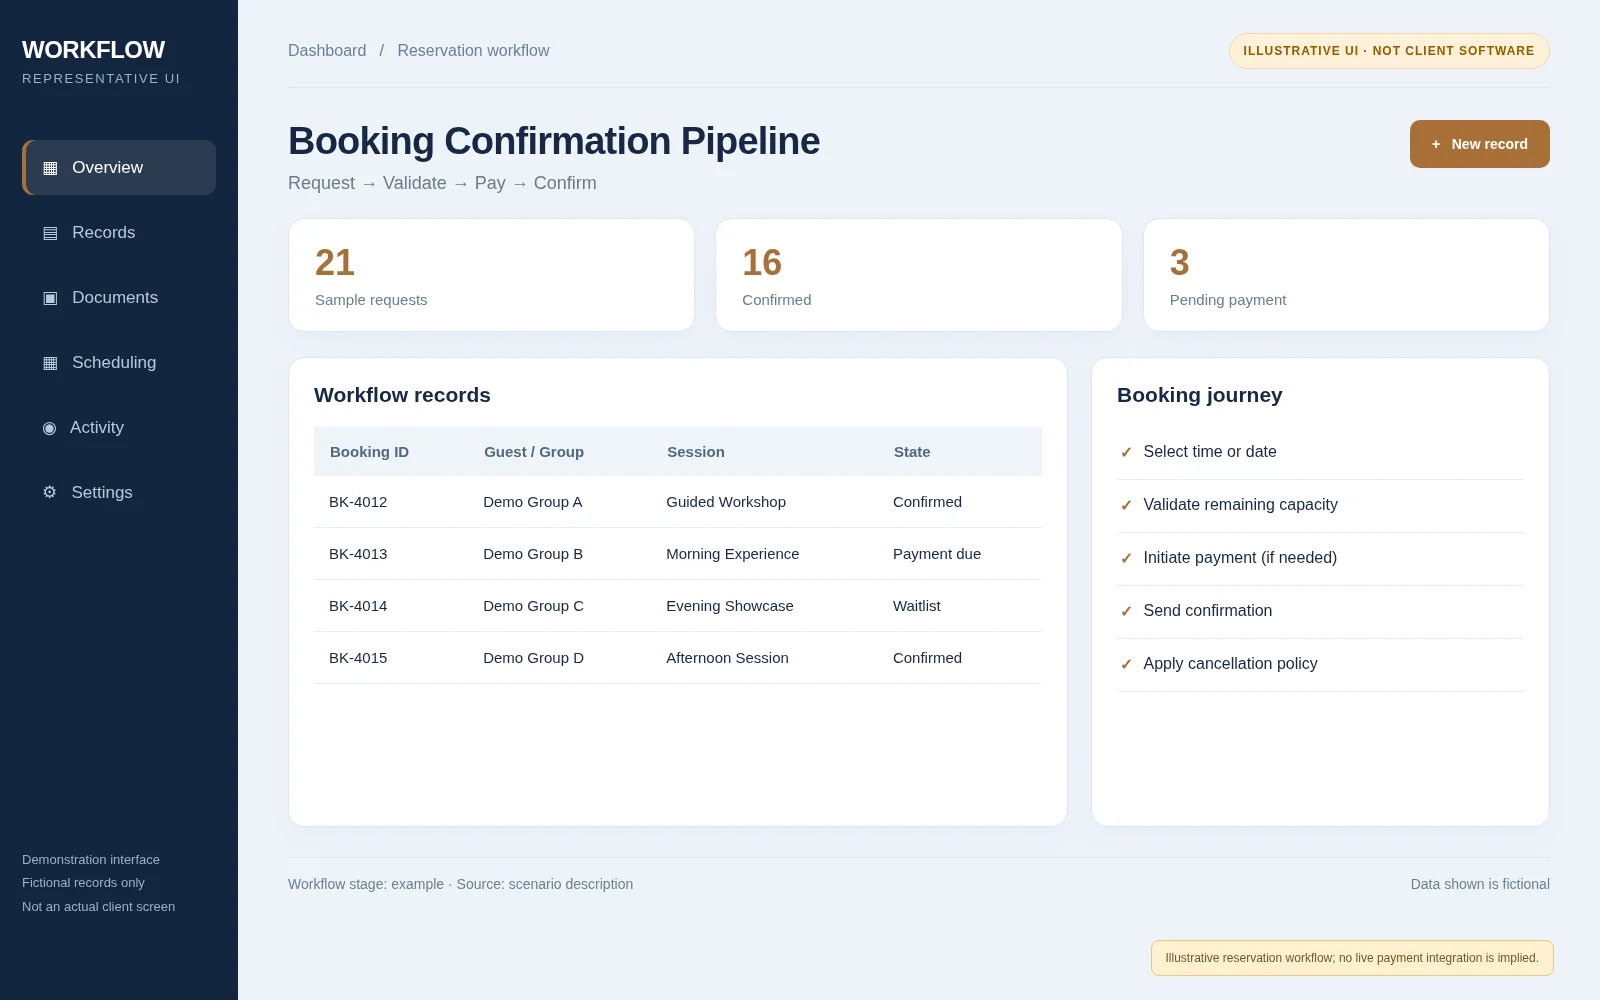Click the Overview grid icon in sidebar

point(50,168)
